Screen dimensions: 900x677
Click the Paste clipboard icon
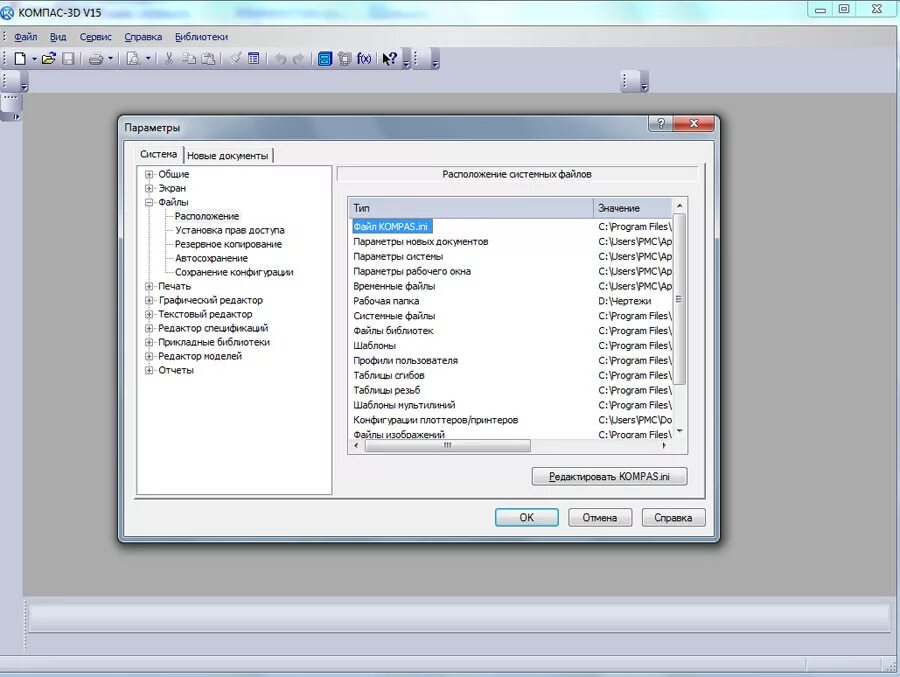tap(208, 59)
